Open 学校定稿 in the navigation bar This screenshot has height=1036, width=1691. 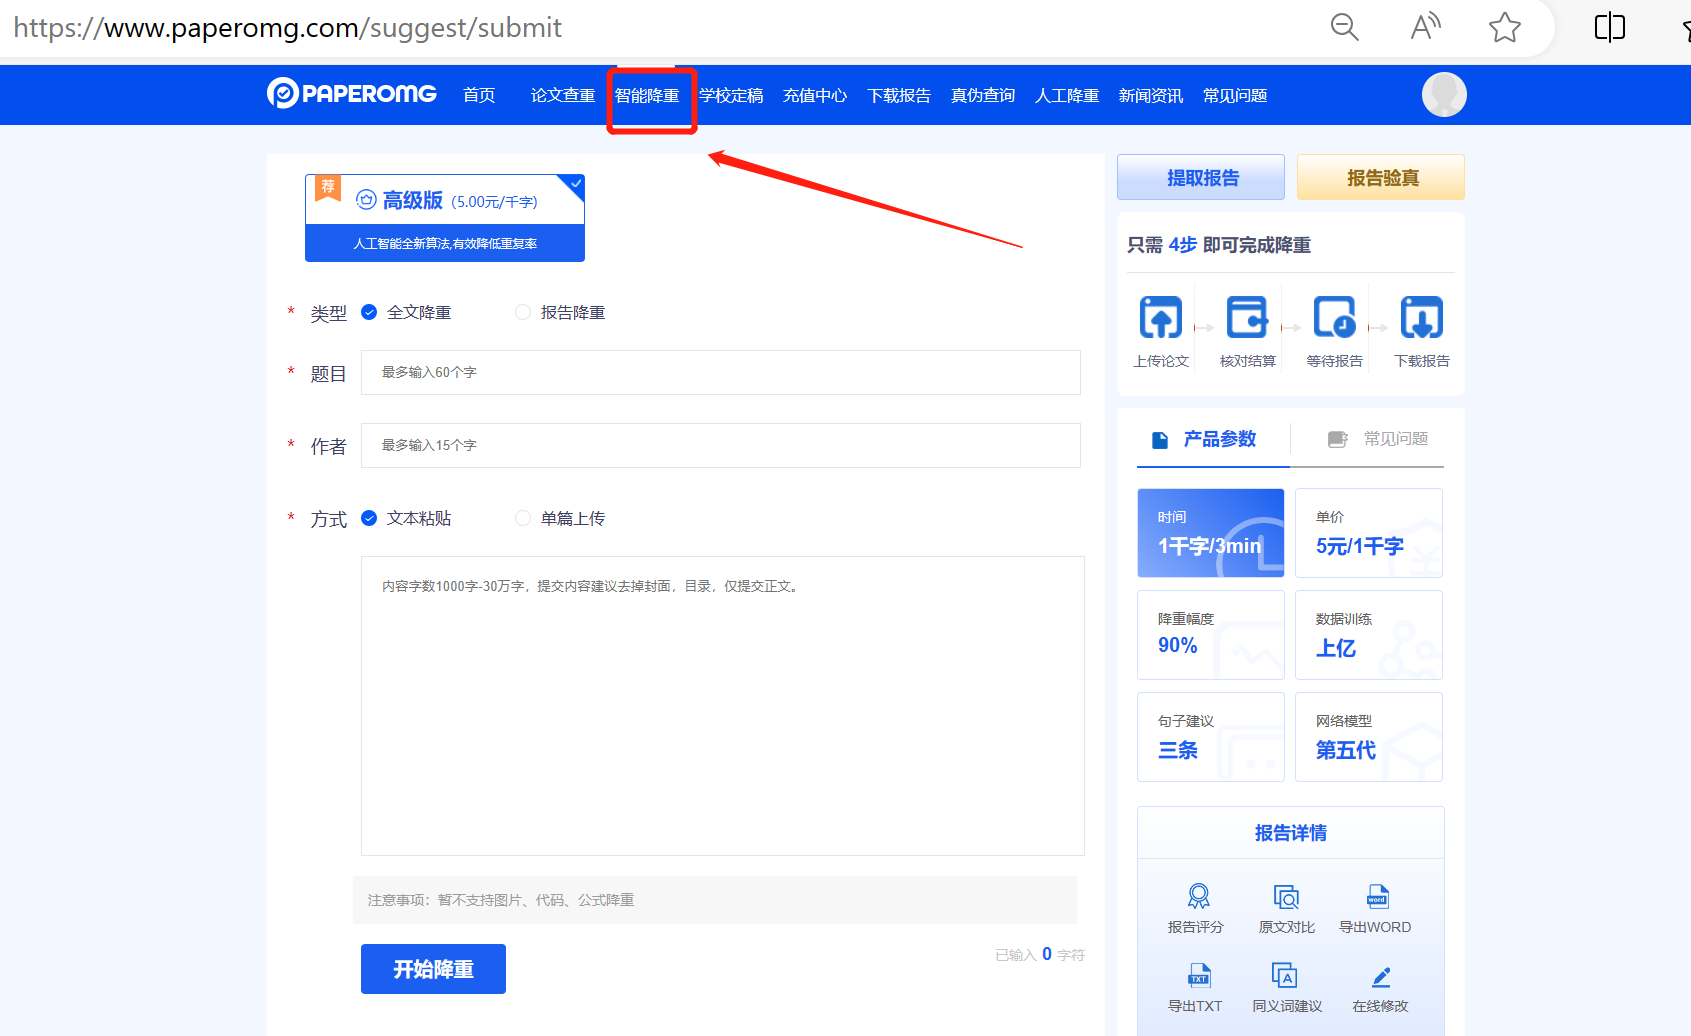click(731, 95)
